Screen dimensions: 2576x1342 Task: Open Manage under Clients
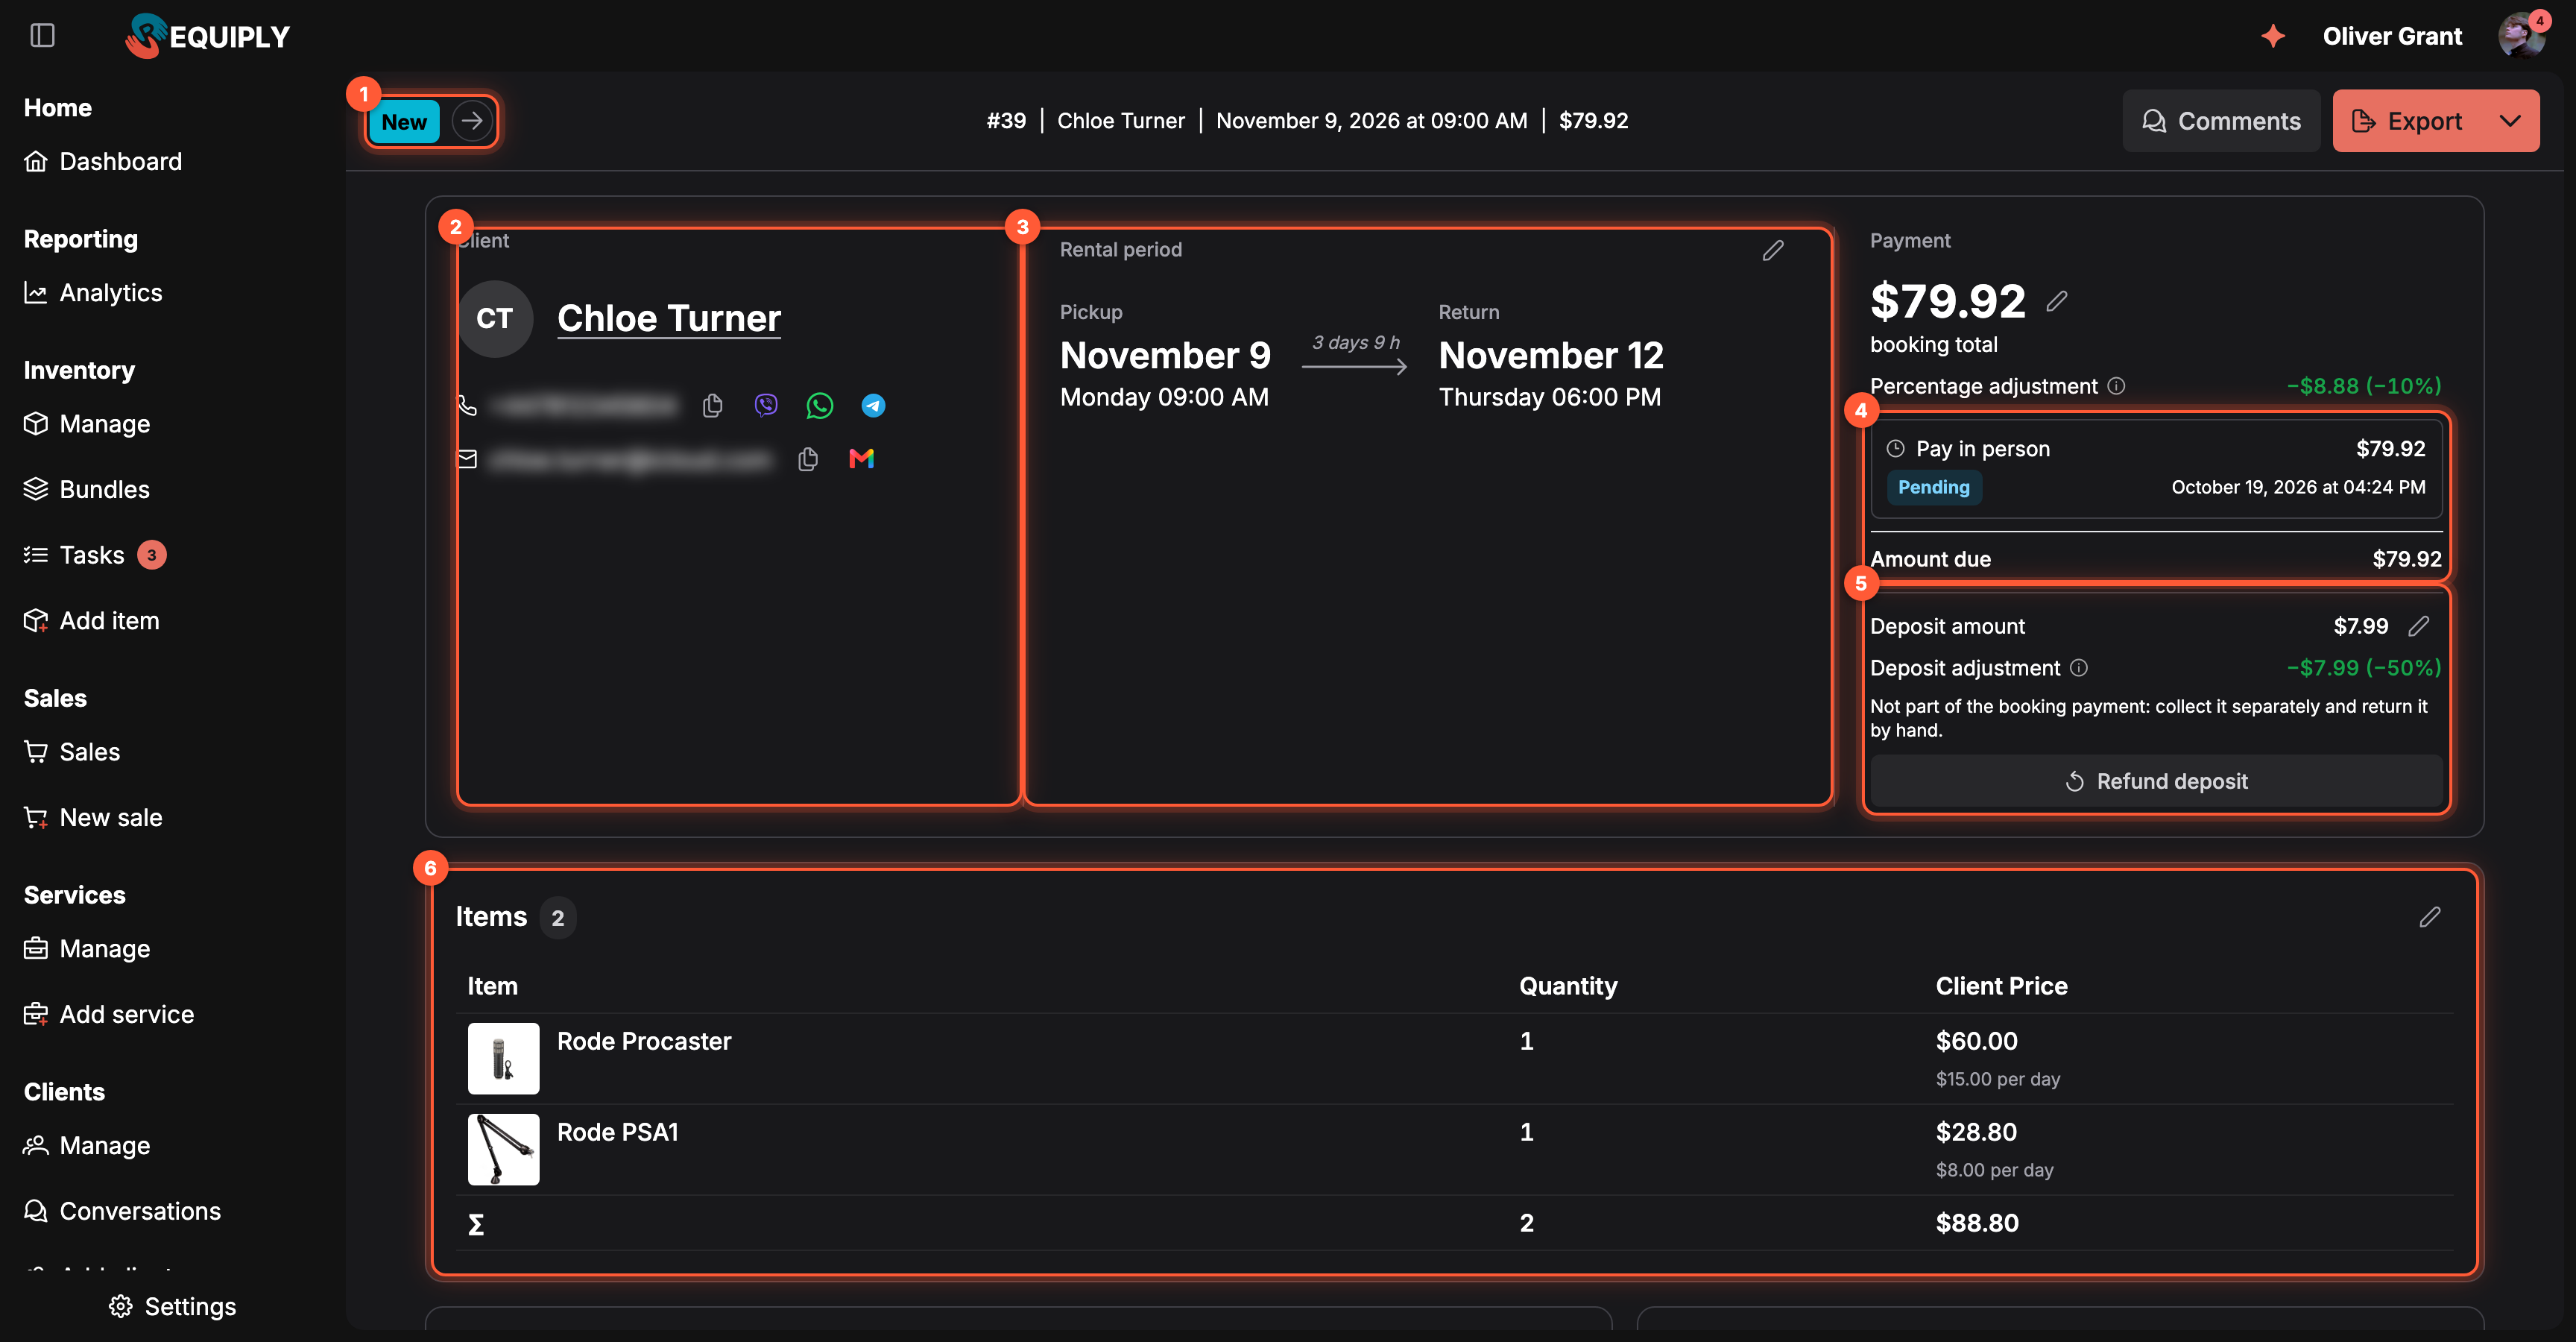point(87,1146)
